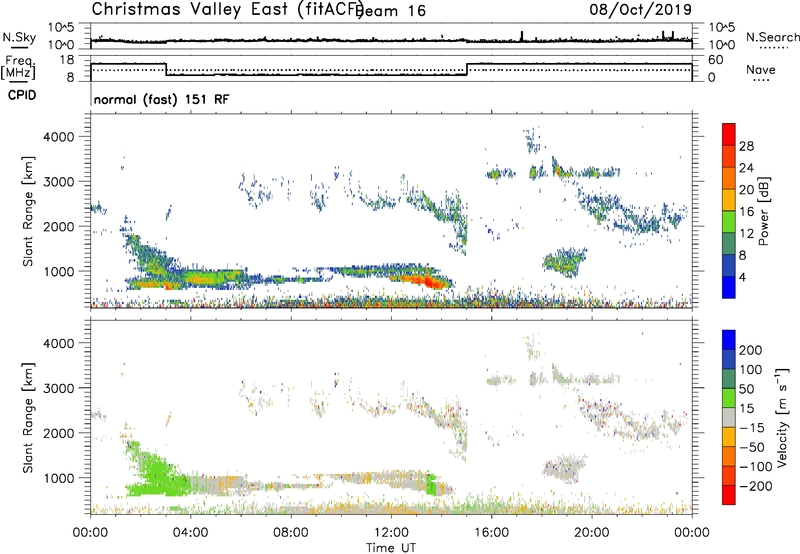This screenshot has width=800, height=554.
Task: Select the Beam 16 label
Action: coord(391,11)
